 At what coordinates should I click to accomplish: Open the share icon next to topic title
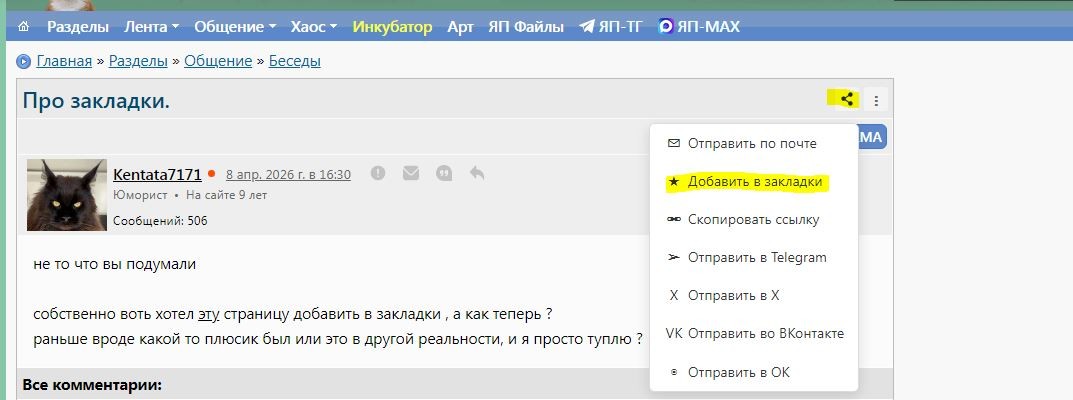(847, 100)
